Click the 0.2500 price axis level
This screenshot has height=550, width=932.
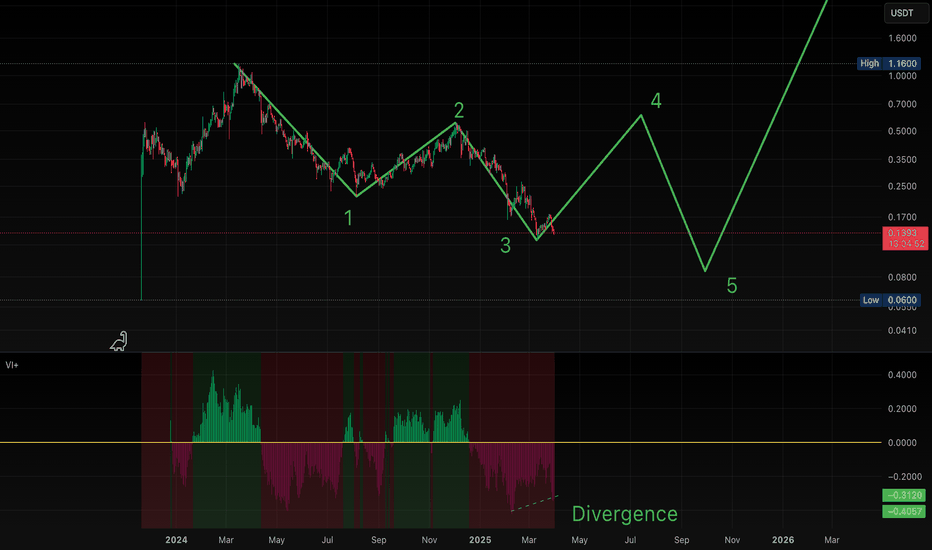click(902, 186)
